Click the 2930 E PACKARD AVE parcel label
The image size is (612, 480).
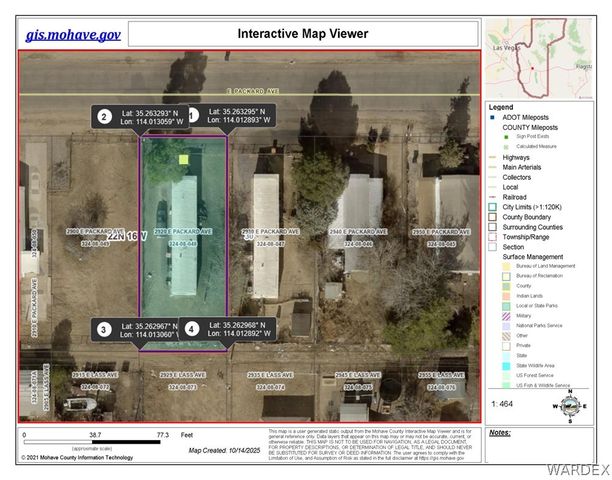270,231
